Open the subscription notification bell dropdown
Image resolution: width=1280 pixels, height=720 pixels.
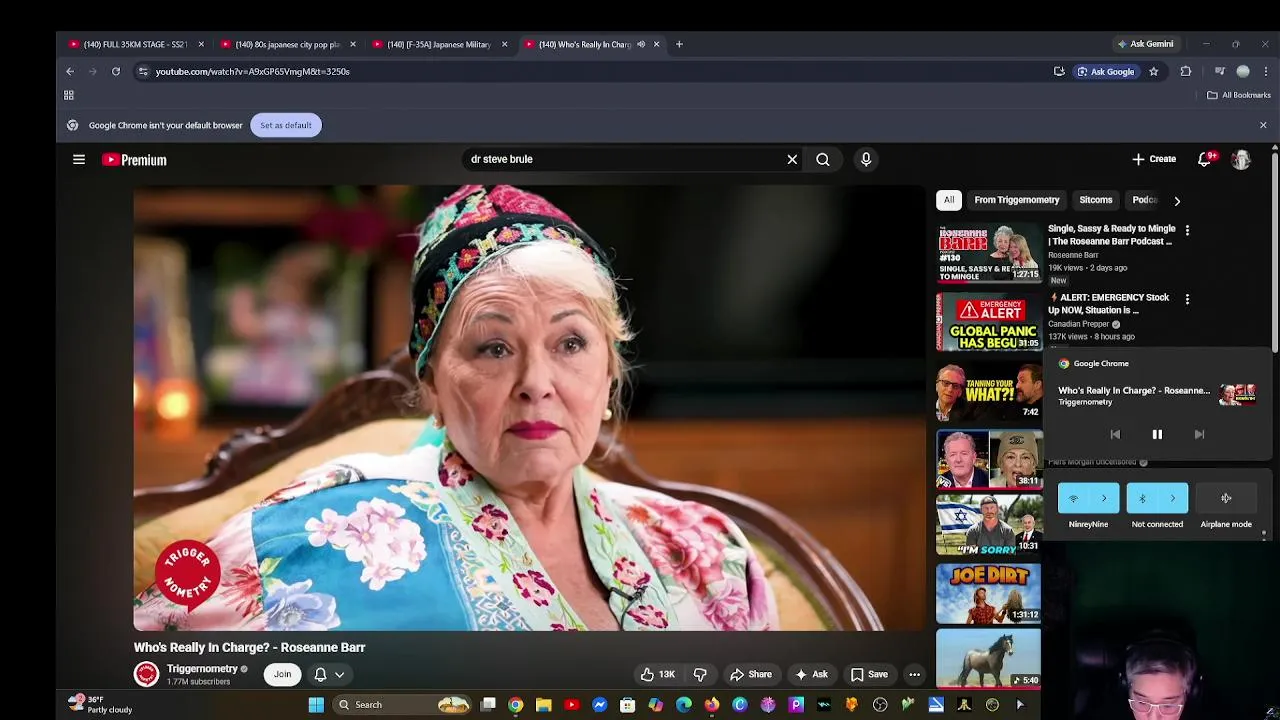click(x=329, y=675)
